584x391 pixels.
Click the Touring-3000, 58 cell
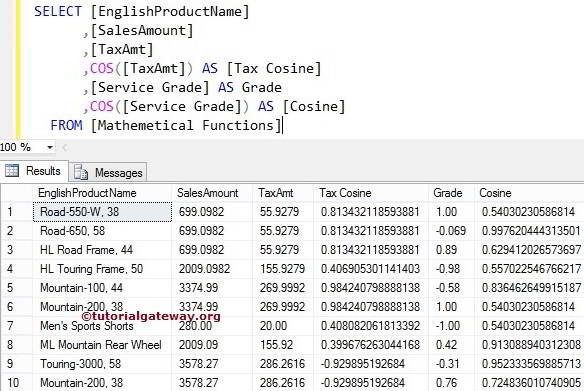pyautogui.click(x=102, y=364)
